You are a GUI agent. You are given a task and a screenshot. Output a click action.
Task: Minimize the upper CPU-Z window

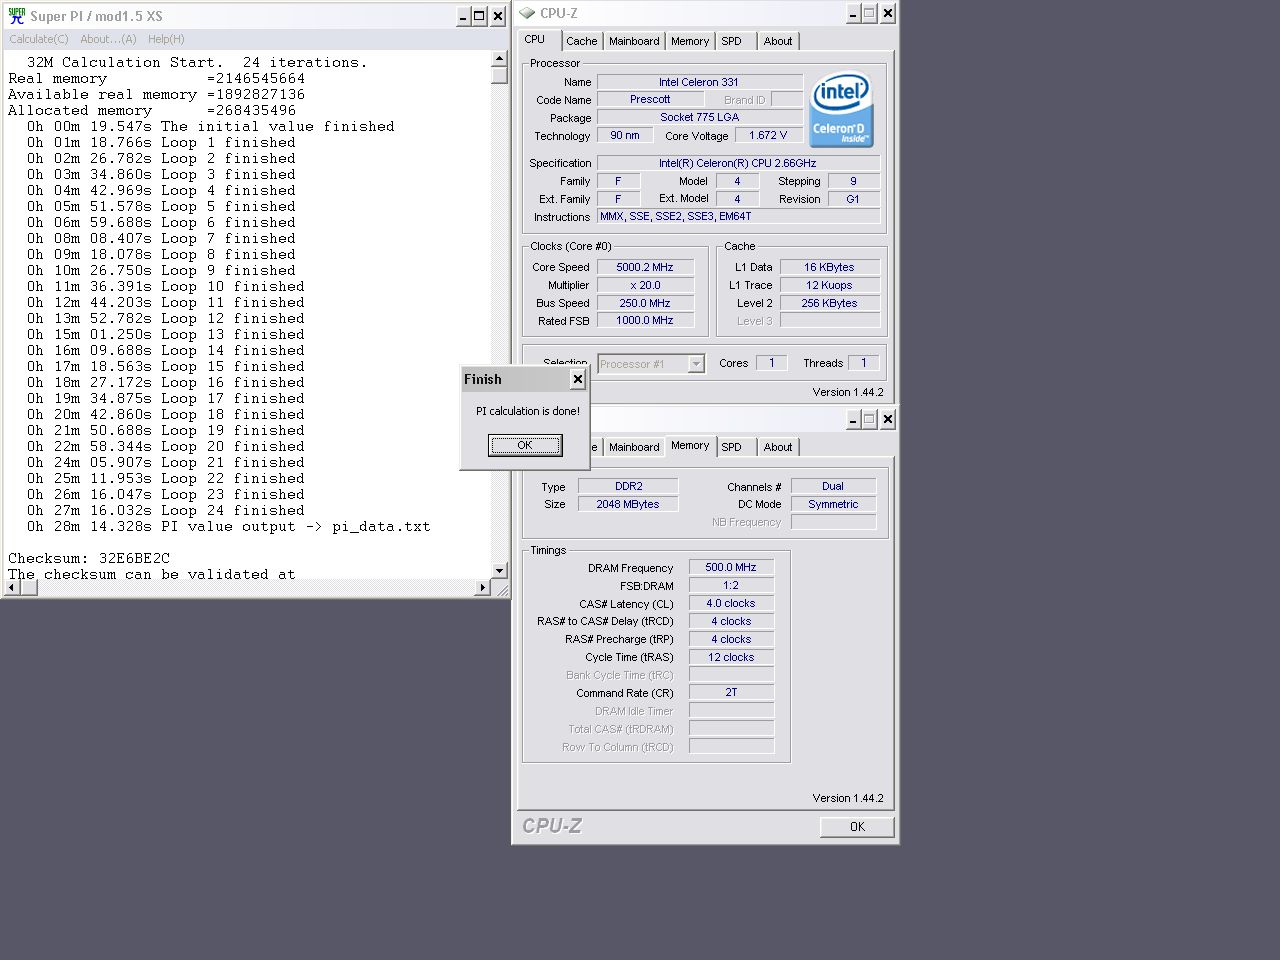853,13
